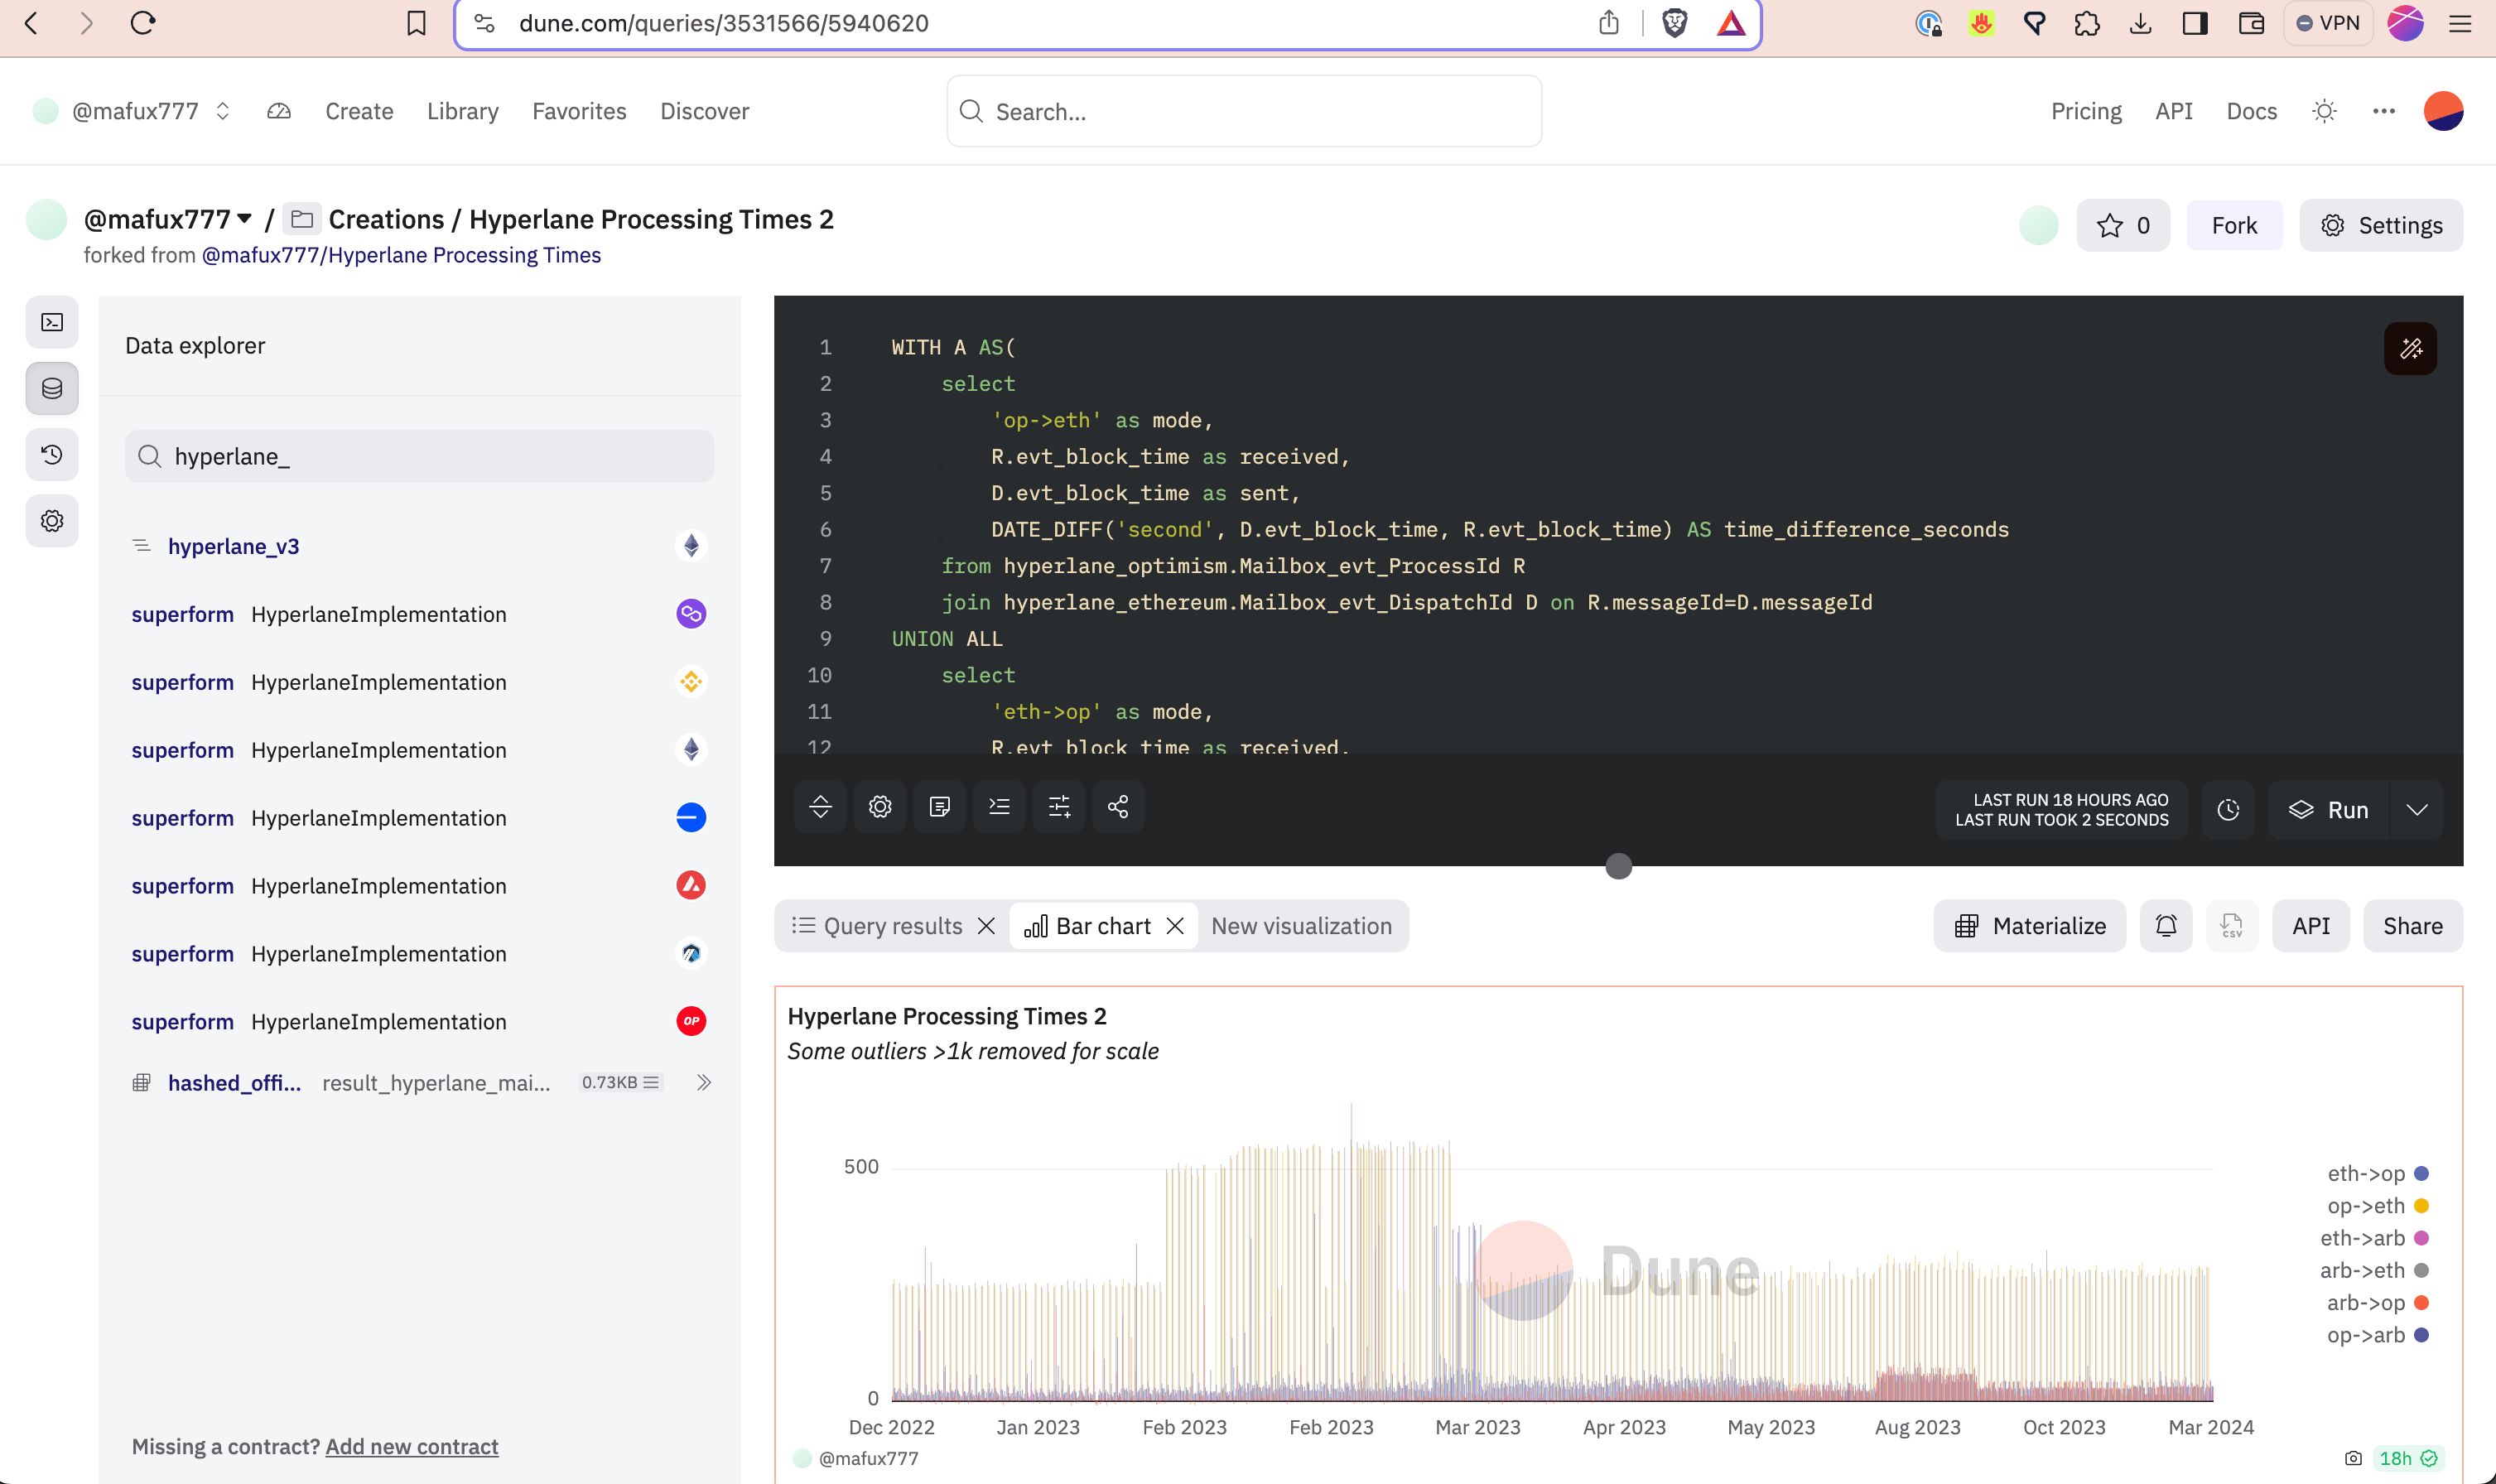Open the sidebar settings gear icon
Viewport: 2496px width, 1484px height.
pyautogui.click(x=52, y=521)
